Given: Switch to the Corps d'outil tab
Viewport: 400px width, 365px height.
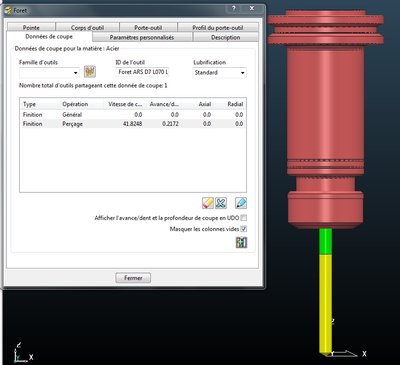Looking at the screenshot, I should pos(87,27).
